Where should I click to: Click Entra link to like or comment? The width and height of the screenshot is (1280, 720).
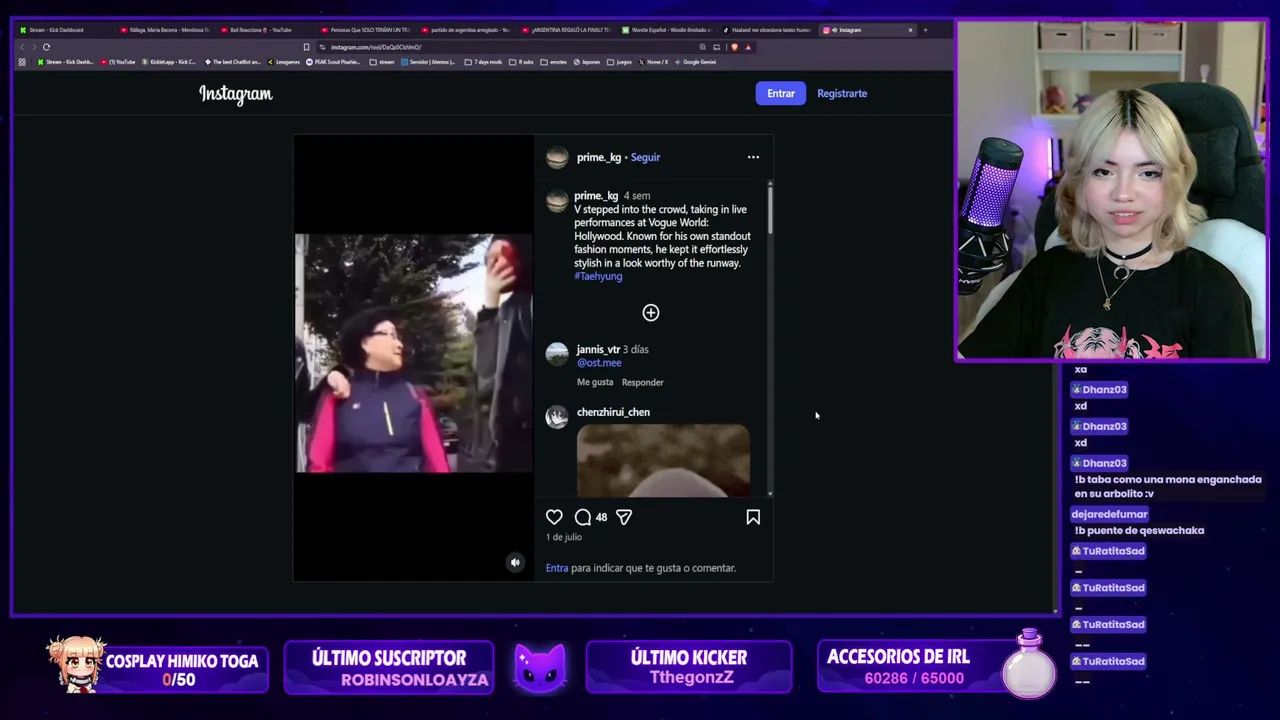click(x=557, y=568)
